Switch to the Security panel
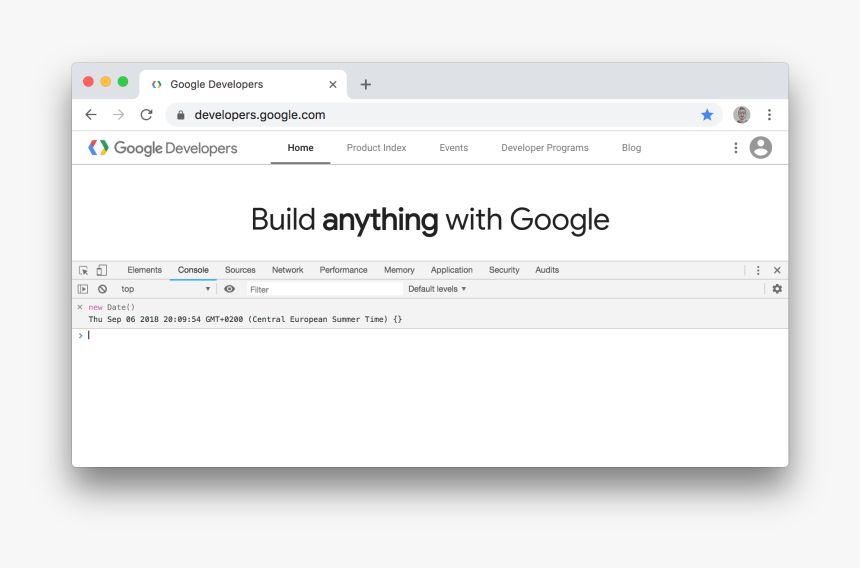The width and height of the screenshot is (860, 568). click(504, 270)
